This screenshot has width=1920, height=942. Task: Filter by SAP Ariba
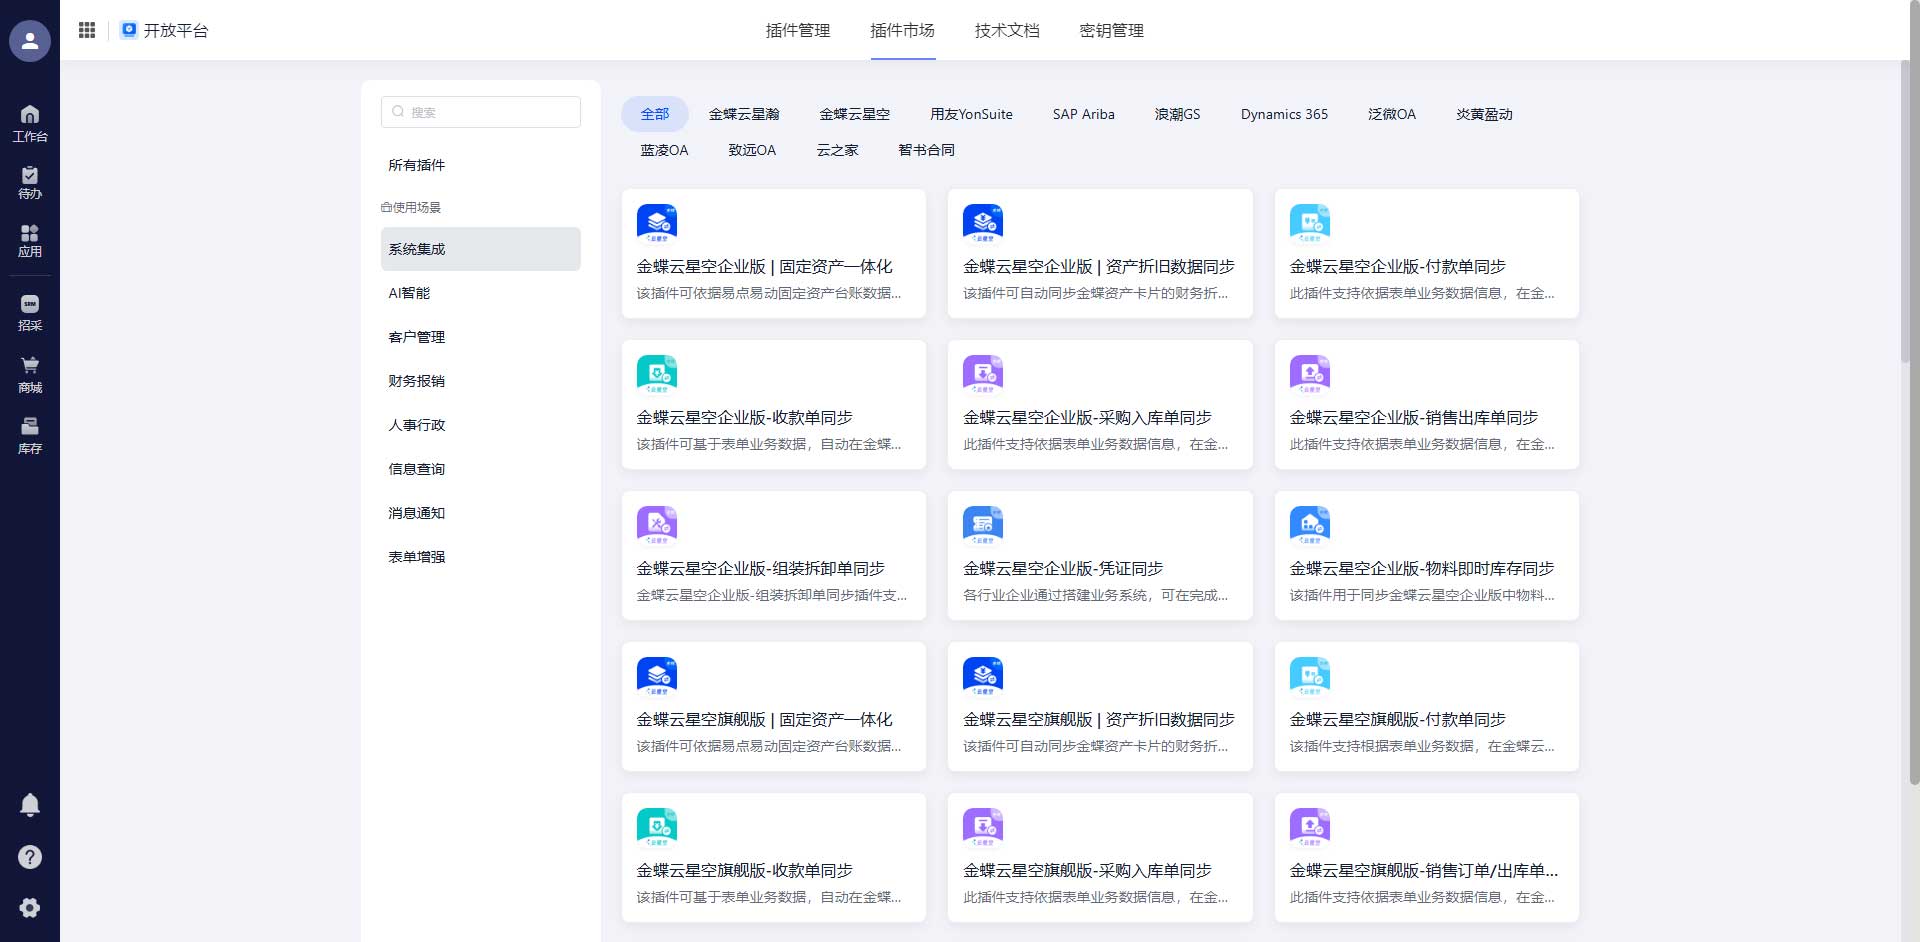click(x=1083, y=114)
